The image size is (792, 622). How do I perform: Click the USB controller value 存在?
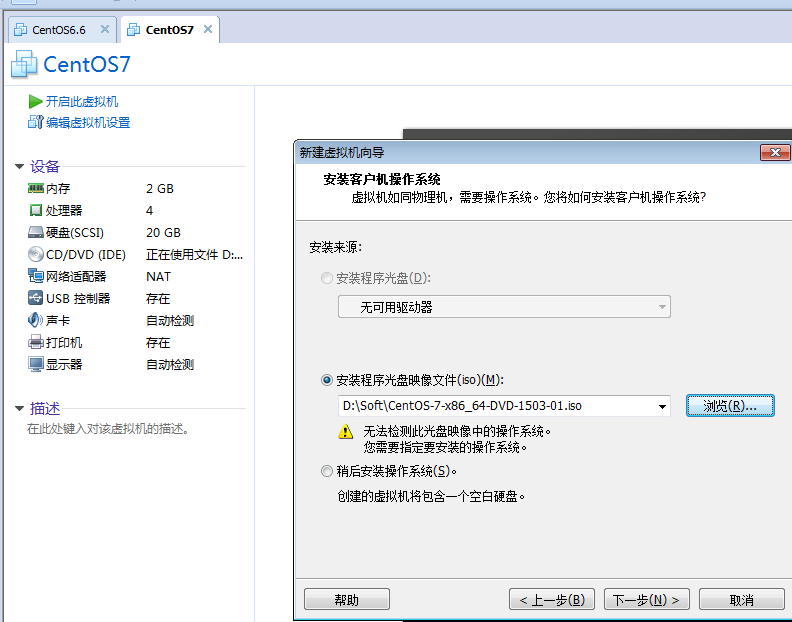coord(158,299)
